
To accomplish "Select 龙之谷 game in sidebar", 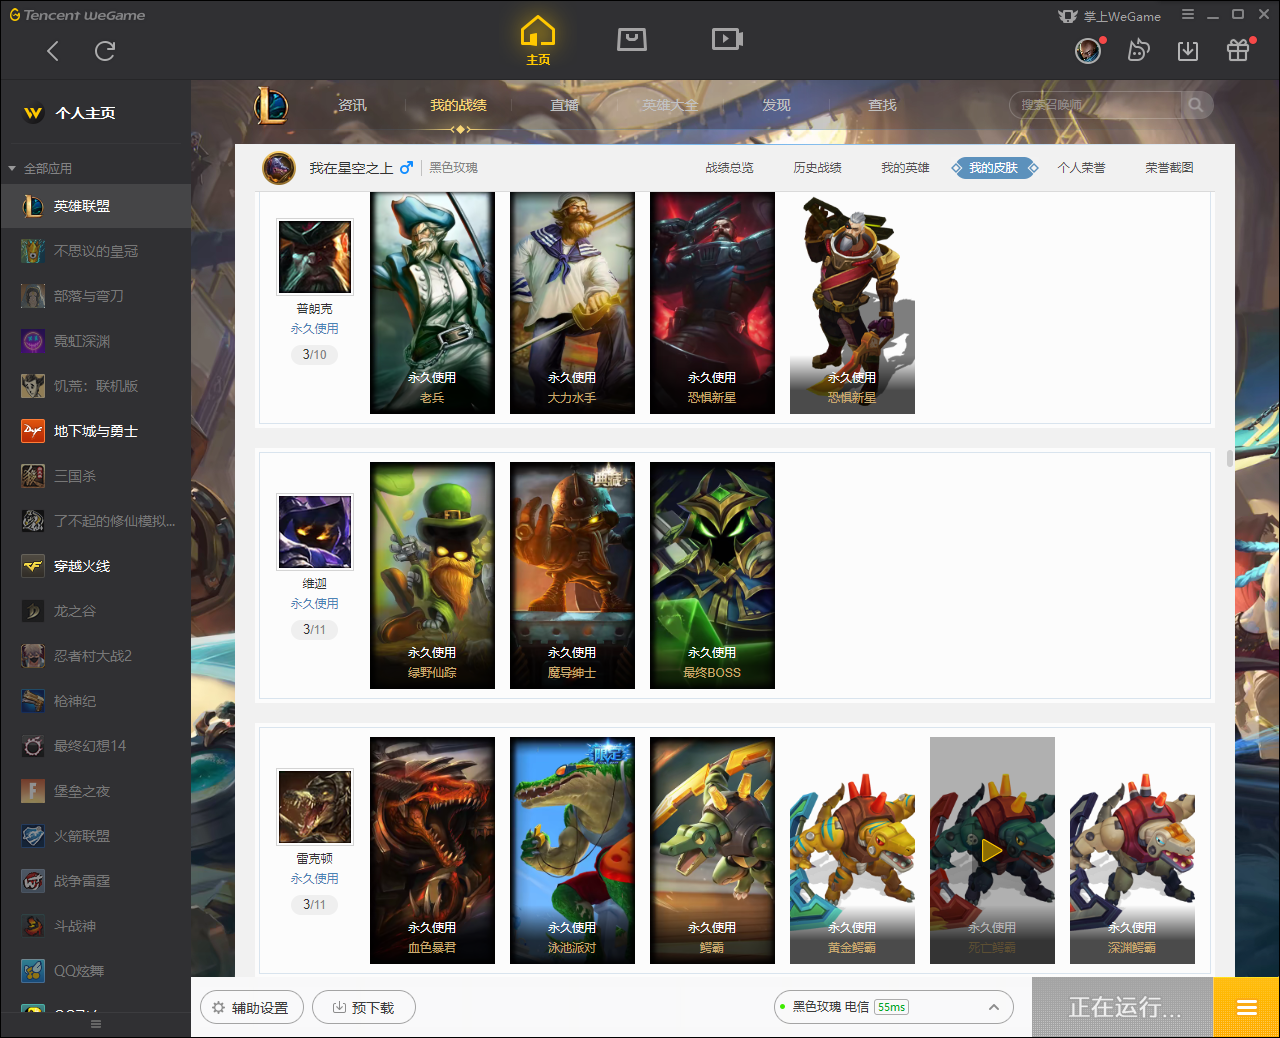I will click(95, 611).
